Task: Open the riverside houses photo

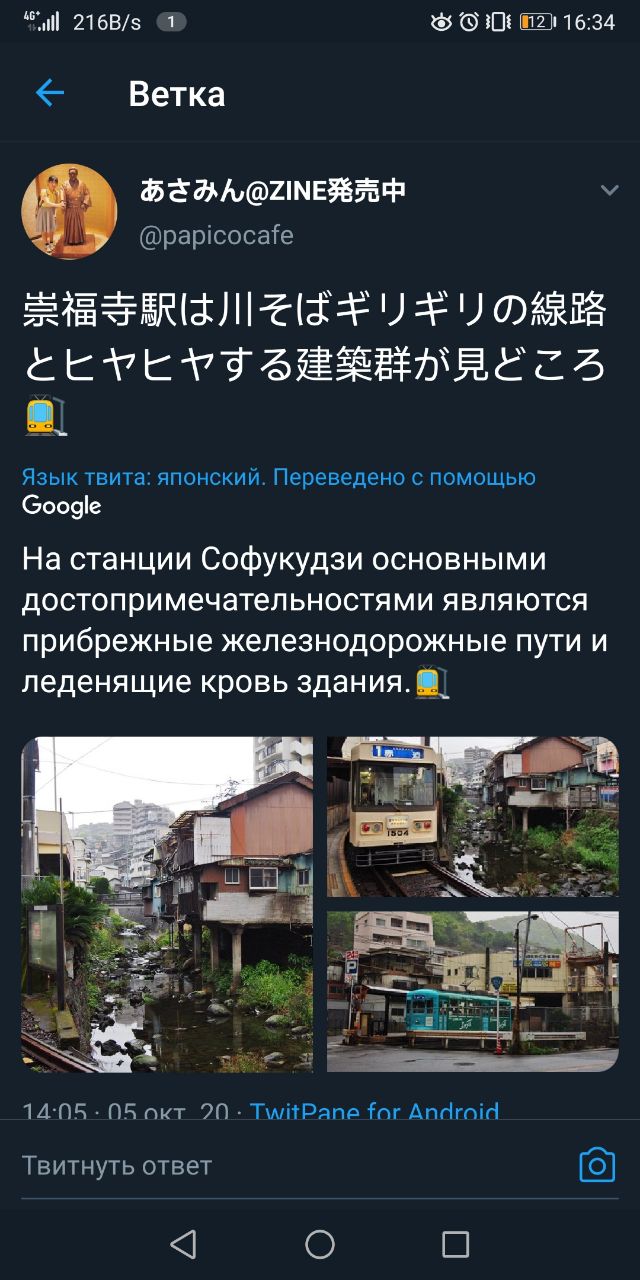Action: 167,904
